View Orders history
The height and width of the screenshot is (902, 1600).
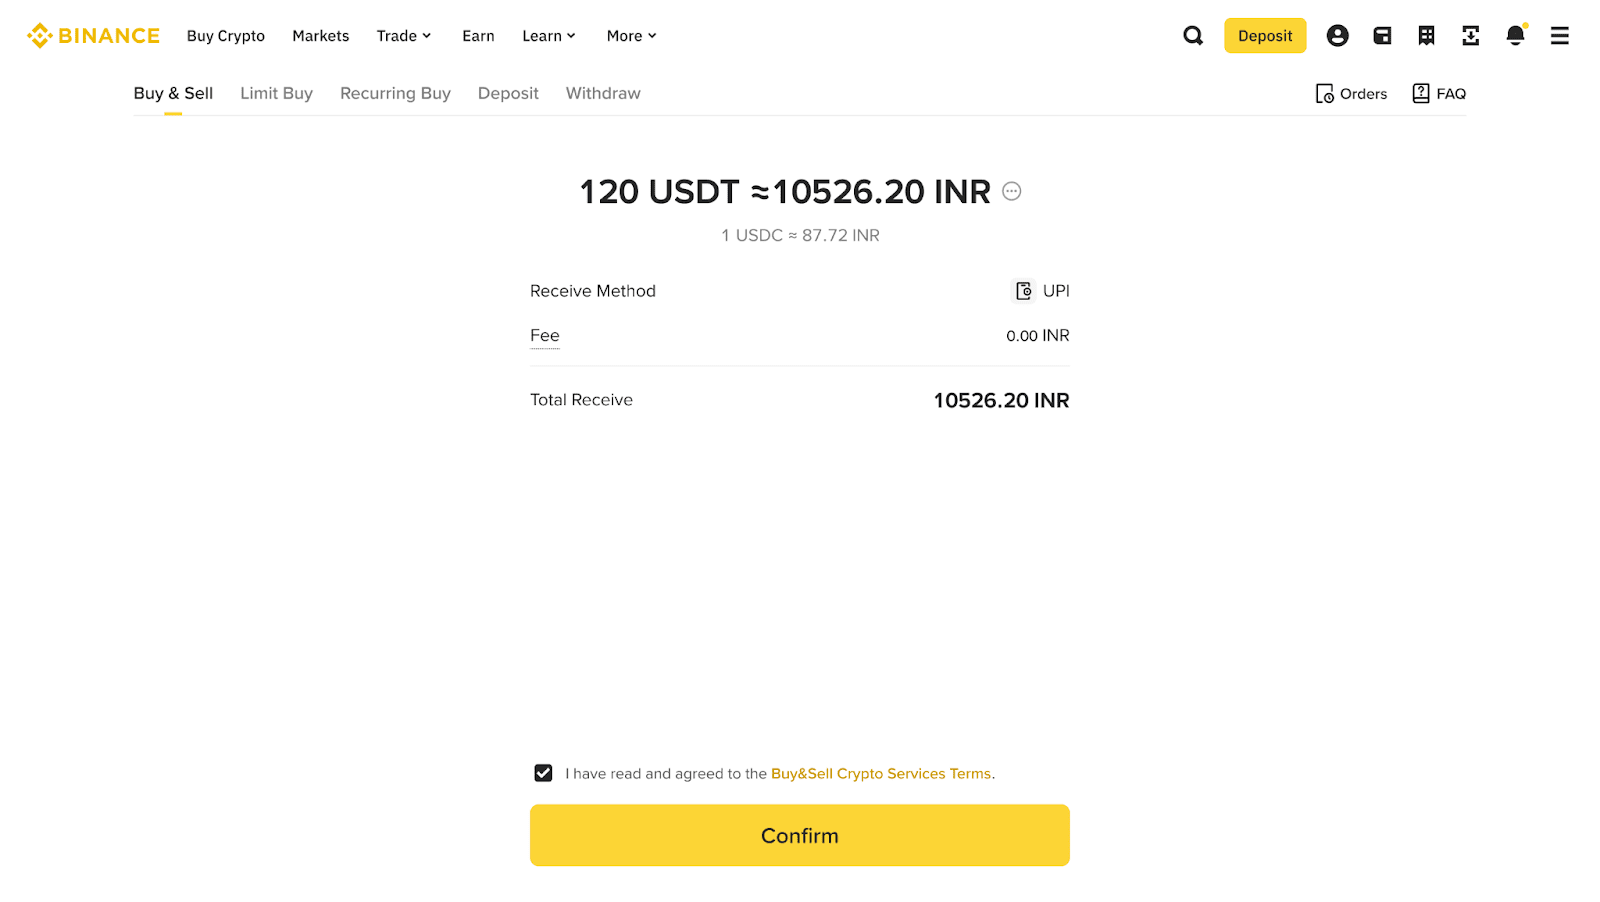point(1351,94)
